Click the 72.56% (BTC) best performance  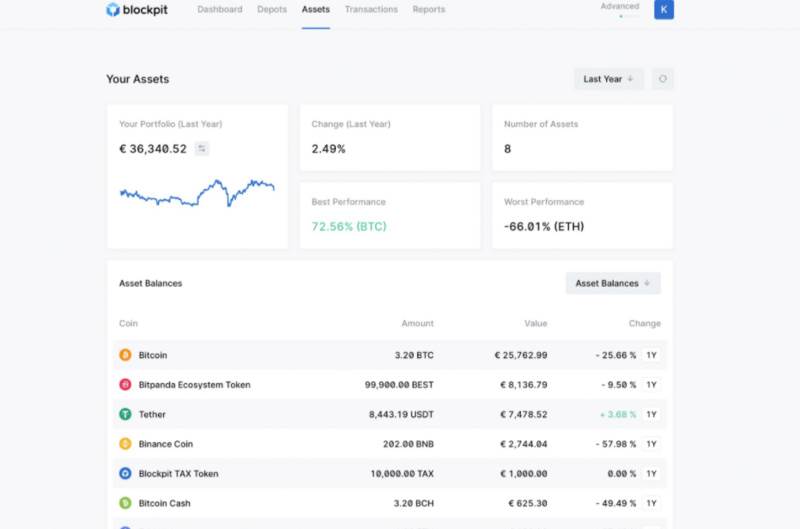coord(349,226)
